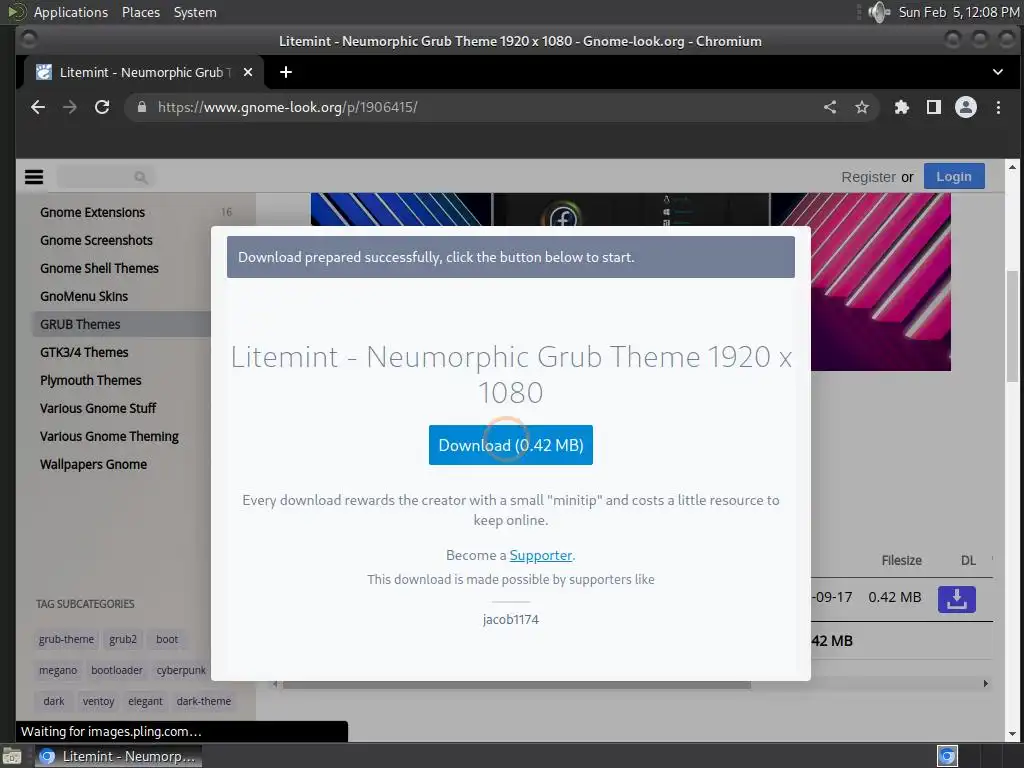This screenshot has width=1024, height=768.
Task: Toggle the browser side panel icon
Action: [934, 107]
